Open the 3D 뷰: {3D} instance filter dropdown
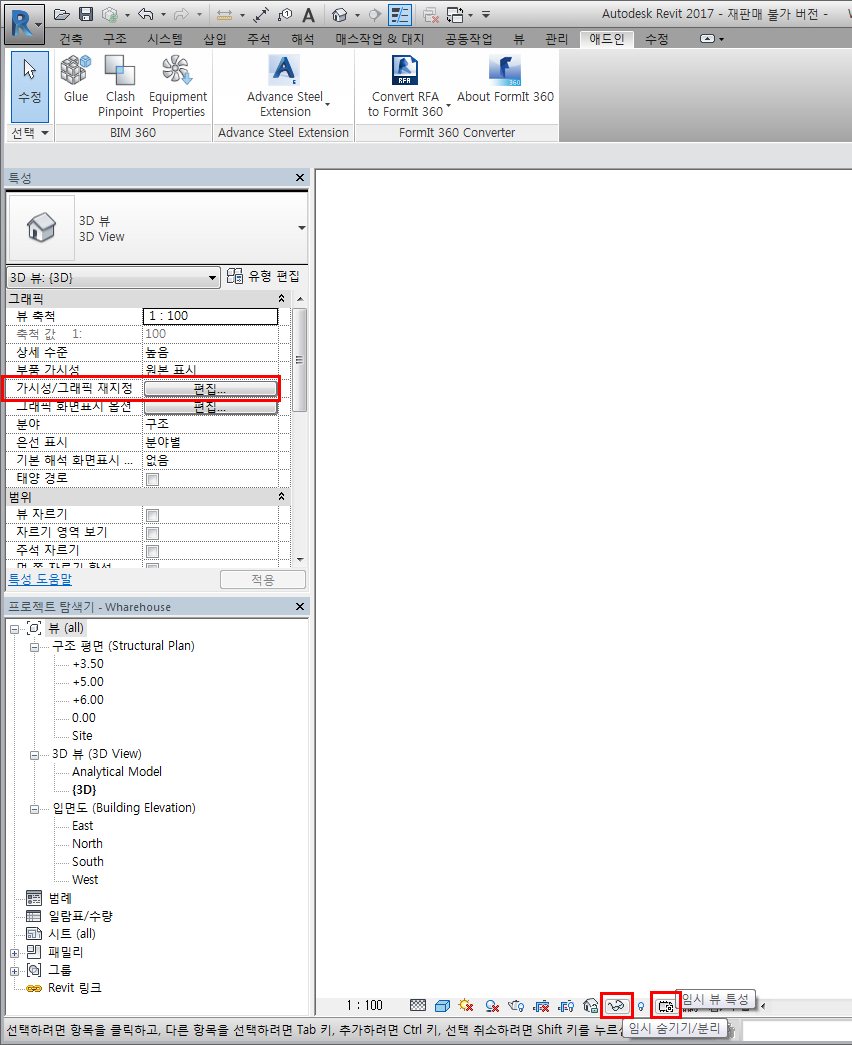Image resolution: width=852 pixels, height=1045 pixels. [113, 277]
